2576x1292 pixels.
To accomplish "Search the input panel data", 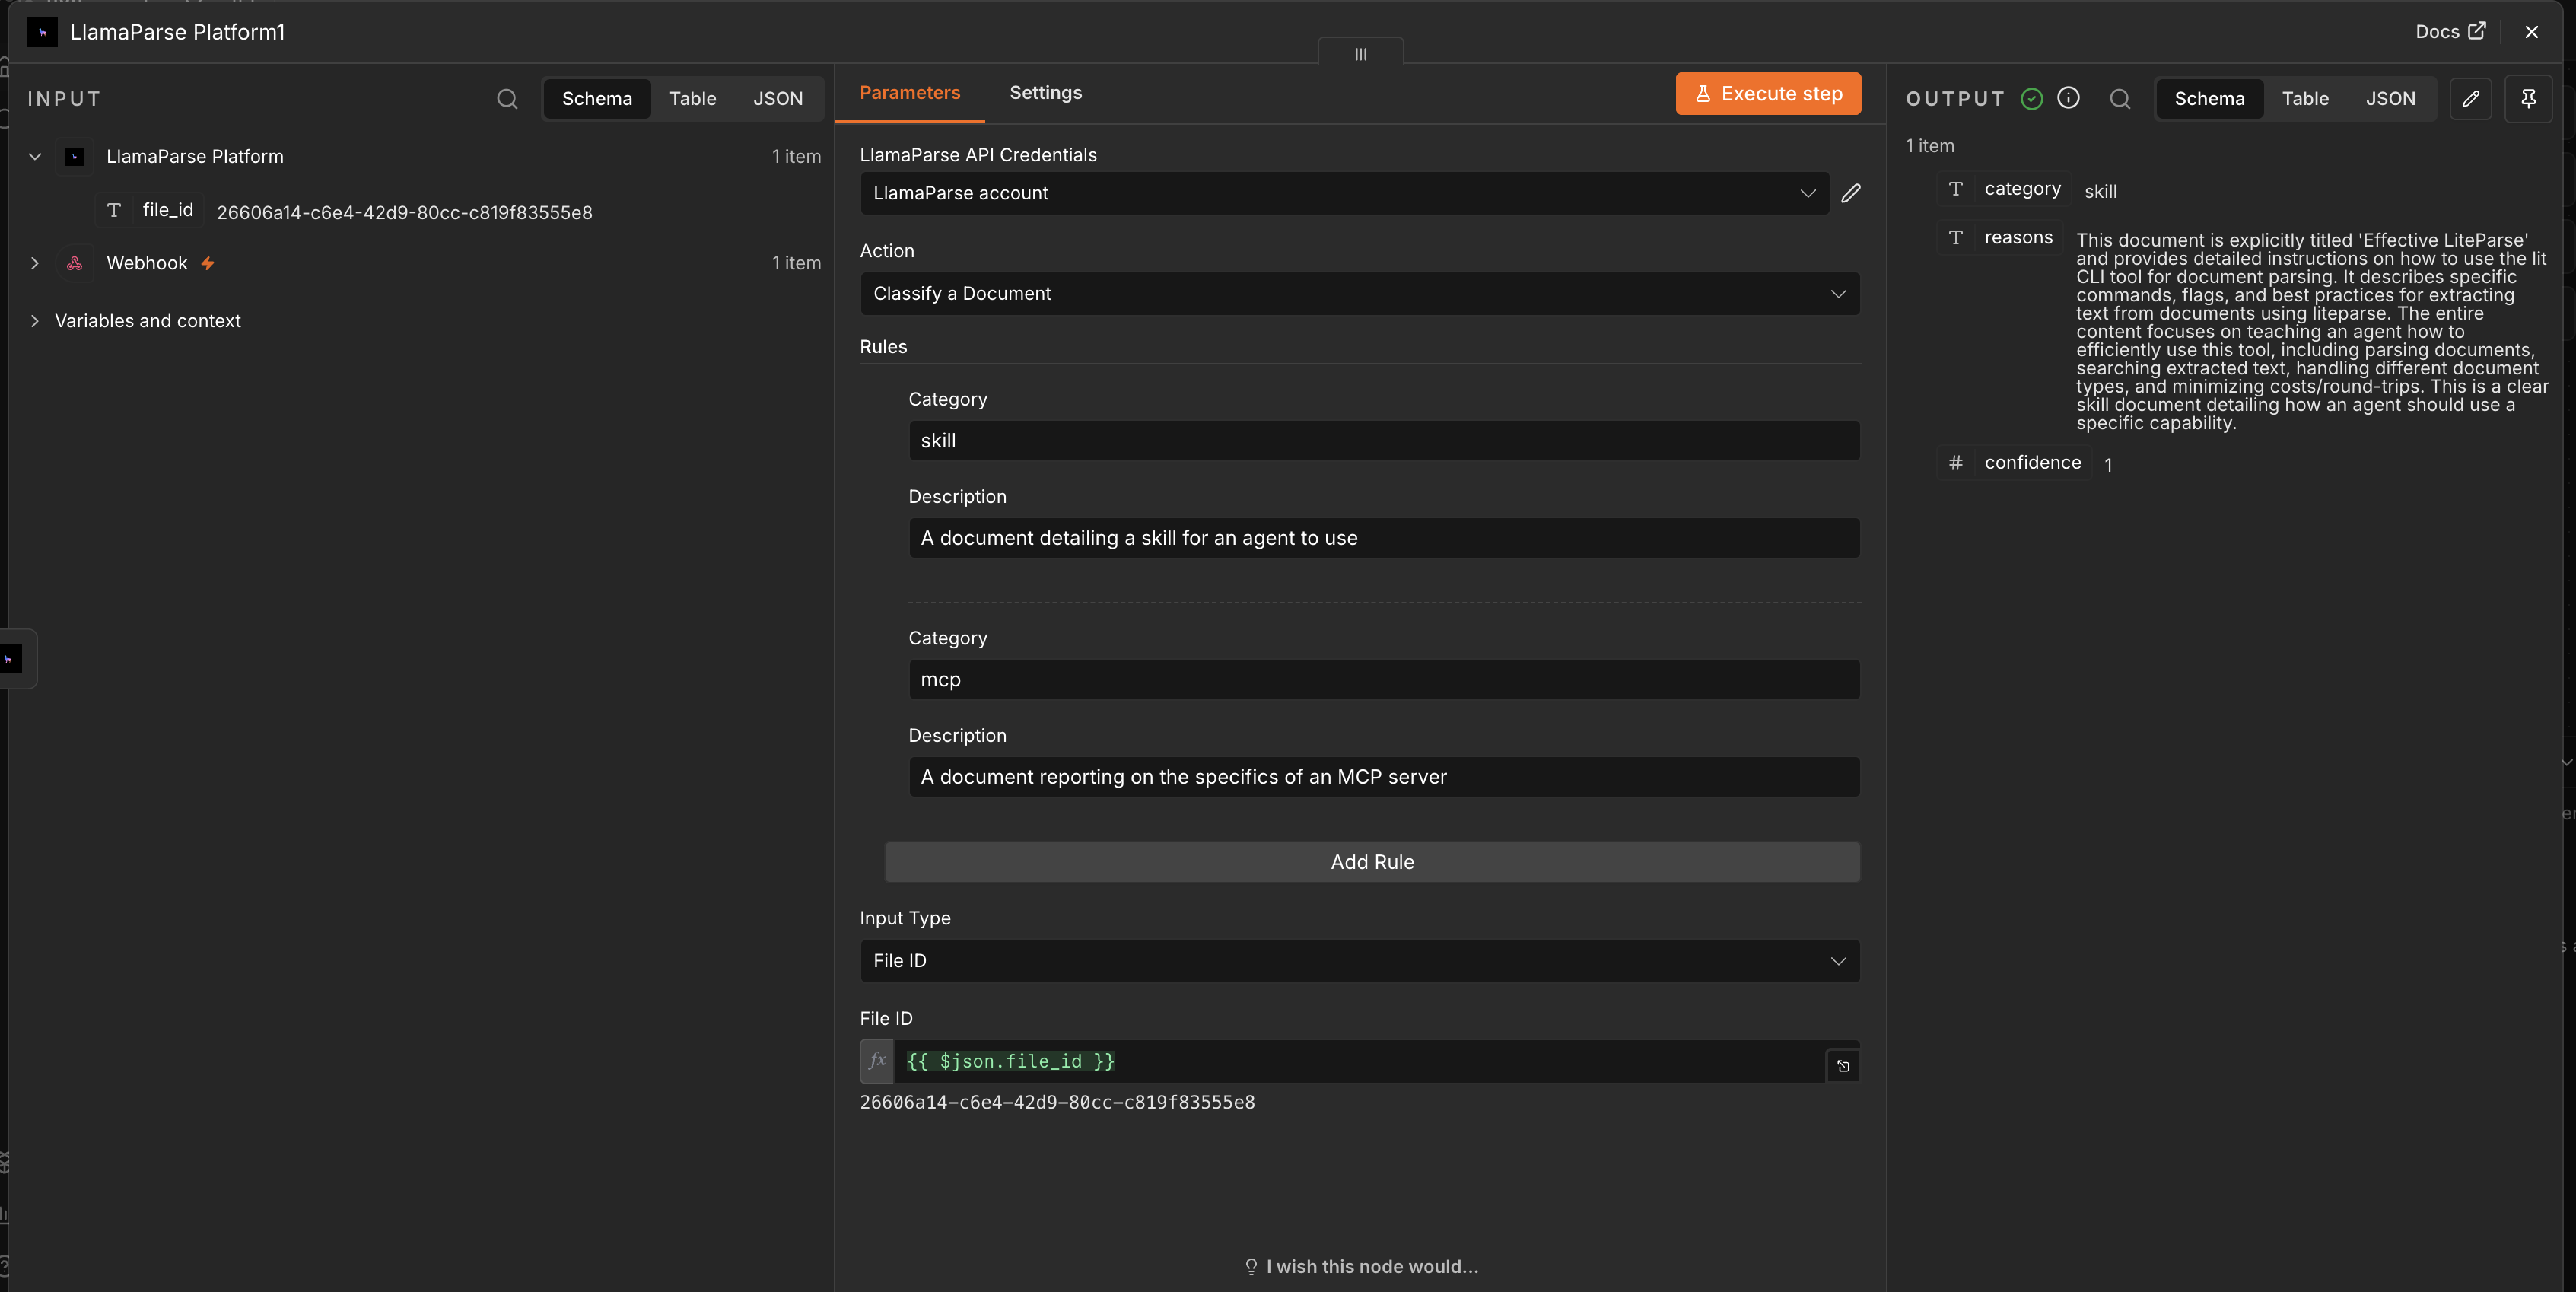I will 507,99.
